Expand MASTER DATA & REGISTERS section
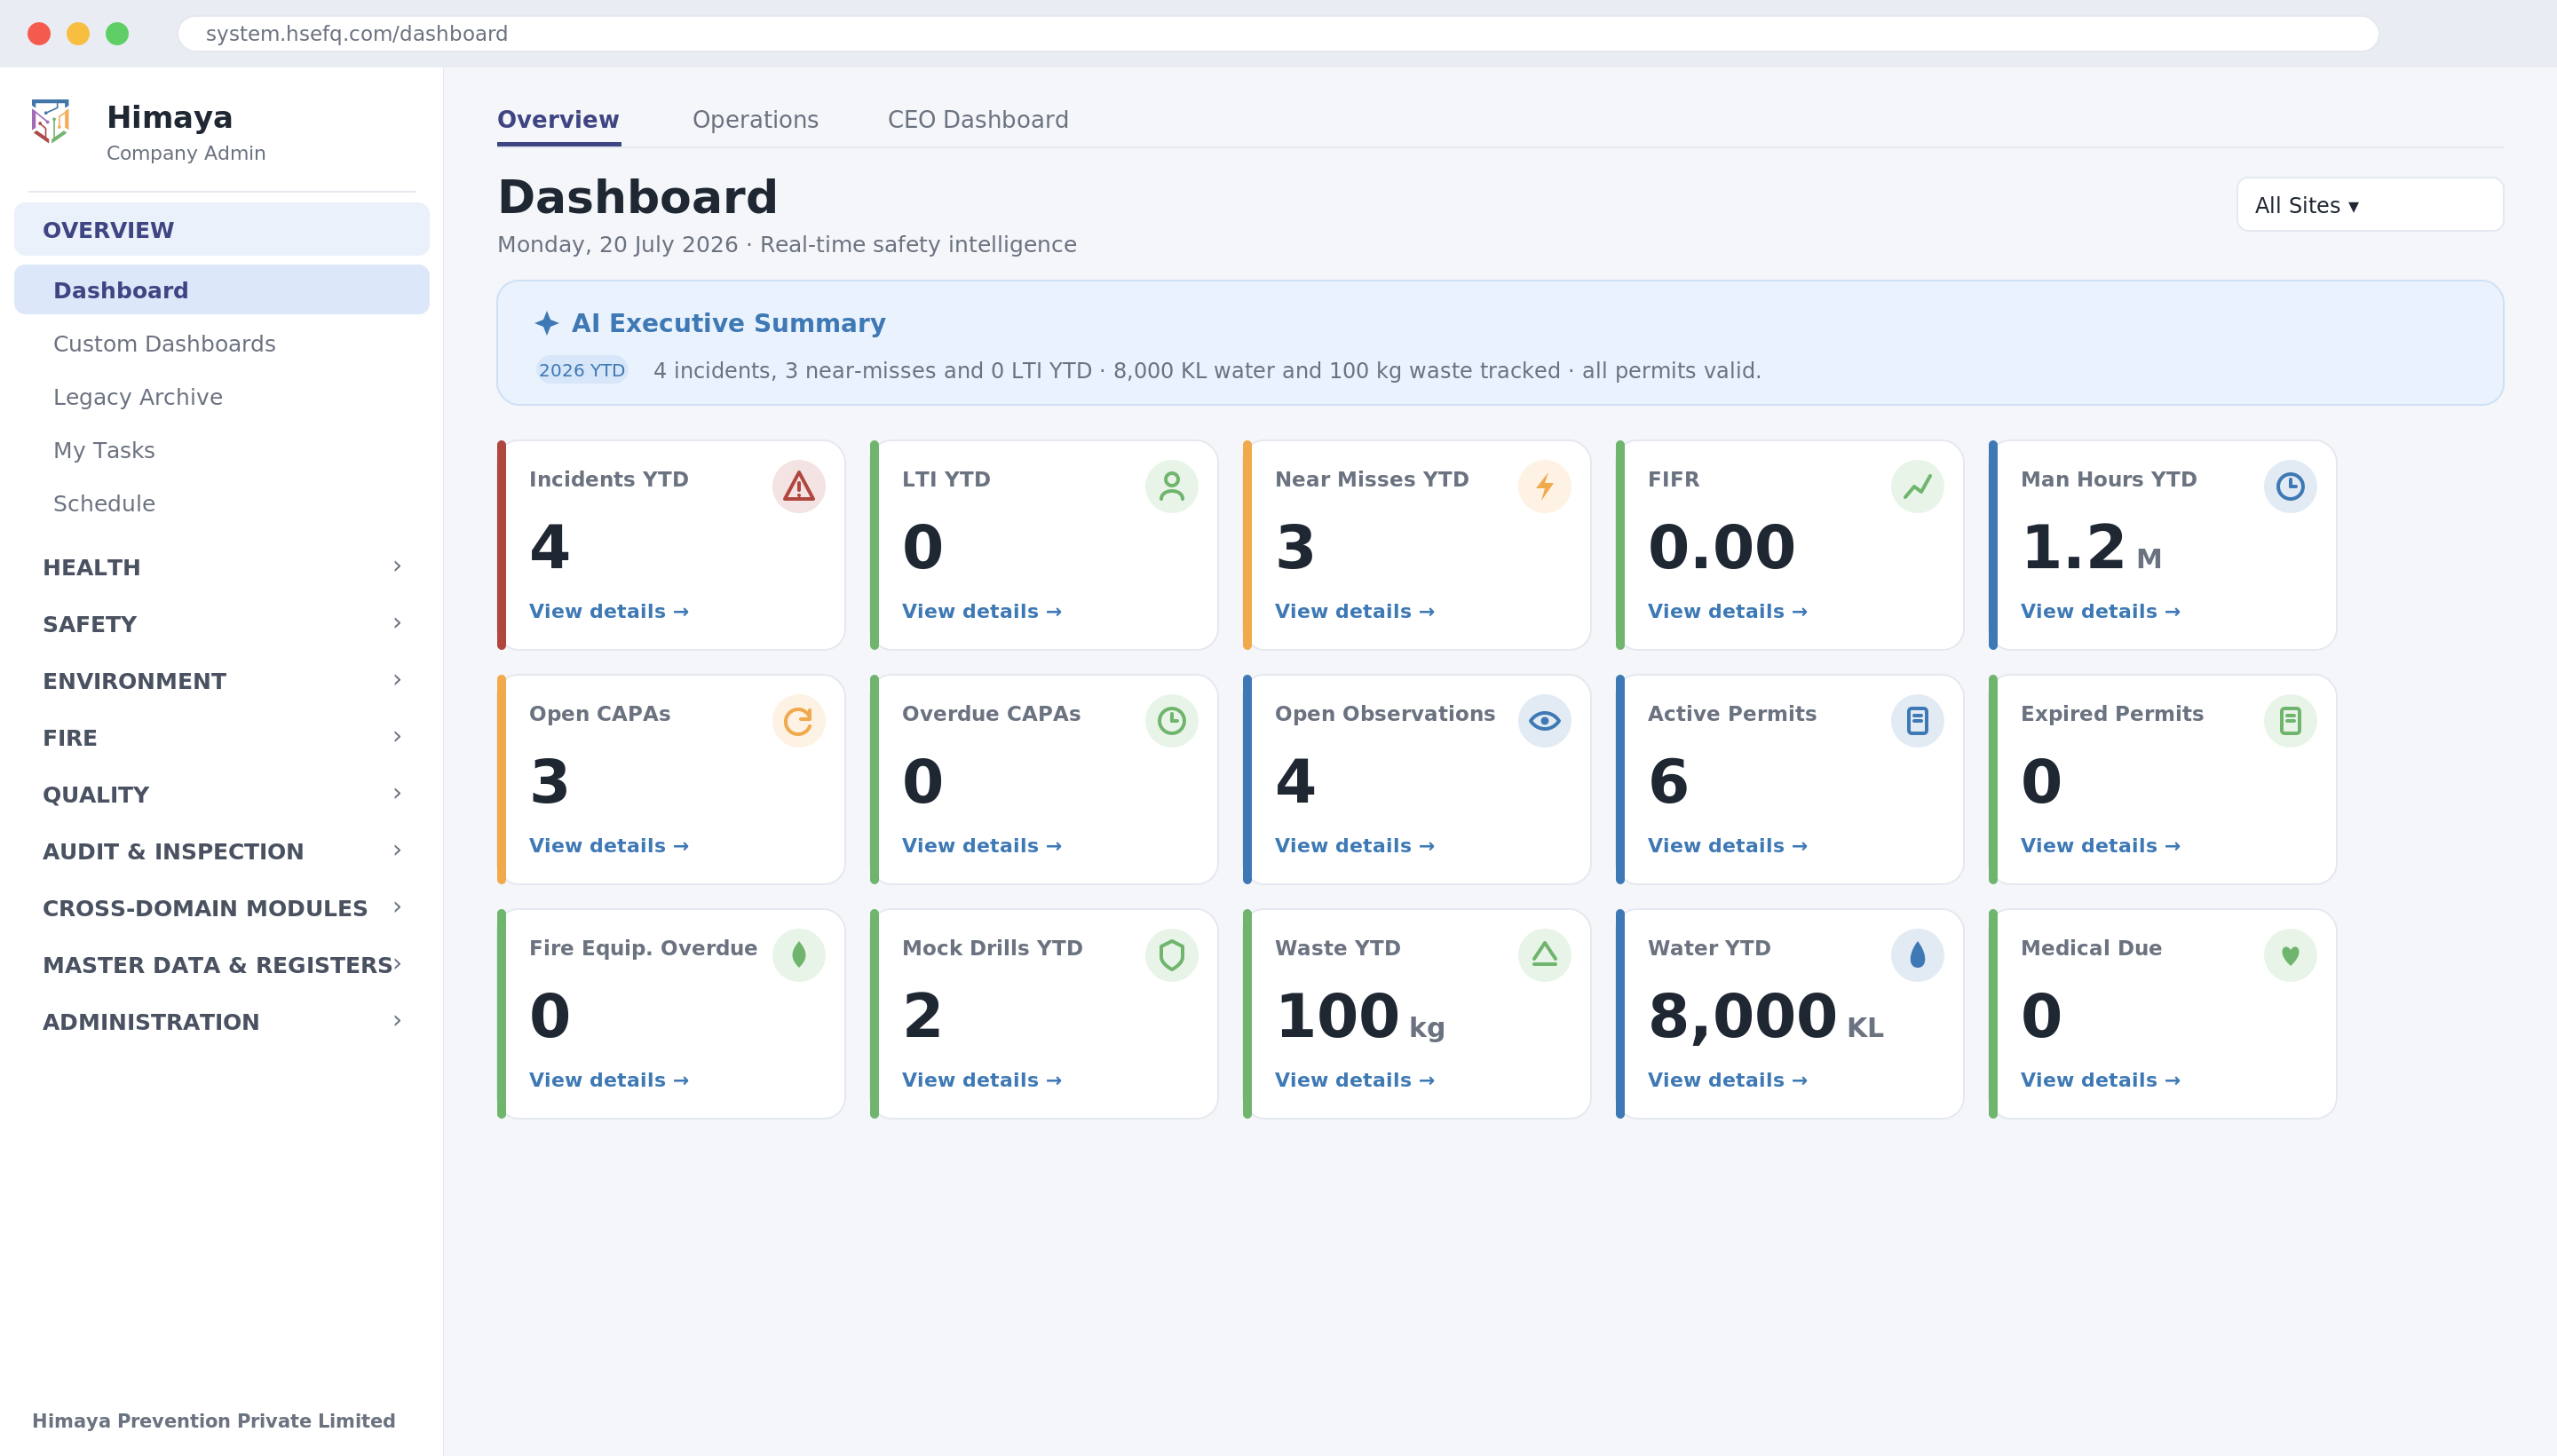 coord(221,965)
